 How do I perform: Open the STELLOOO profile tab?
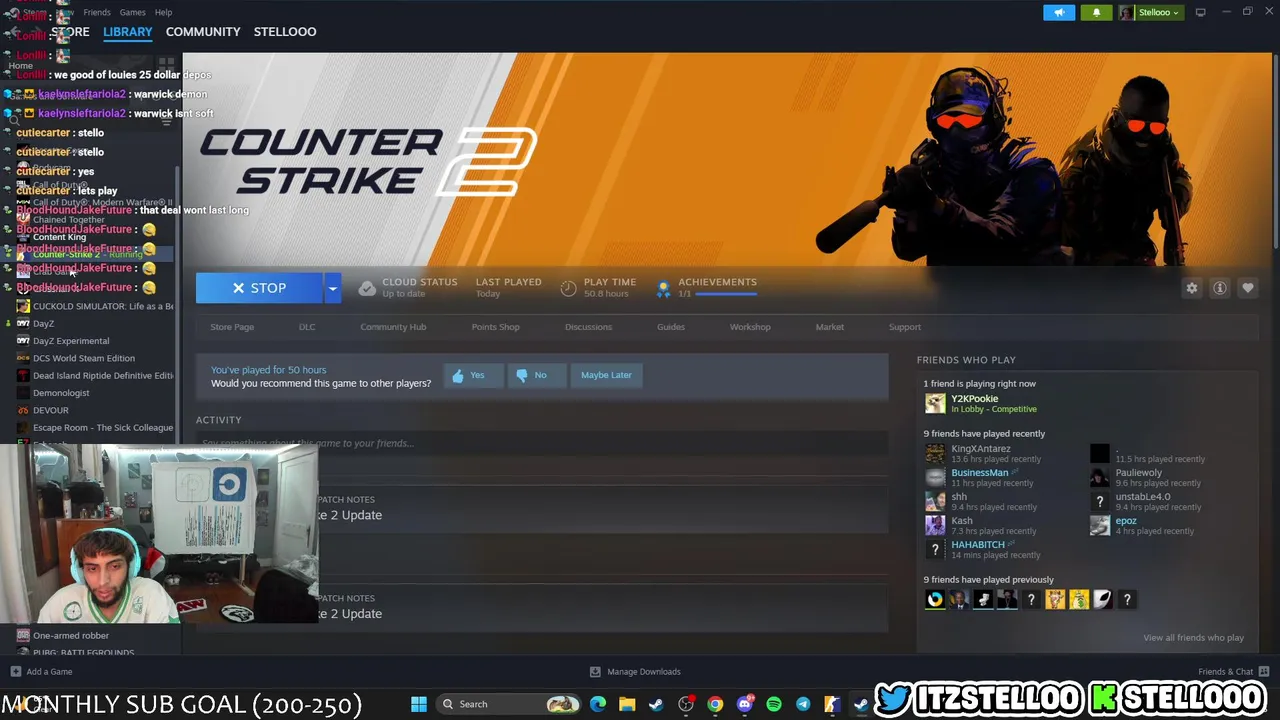click(285, 32)
